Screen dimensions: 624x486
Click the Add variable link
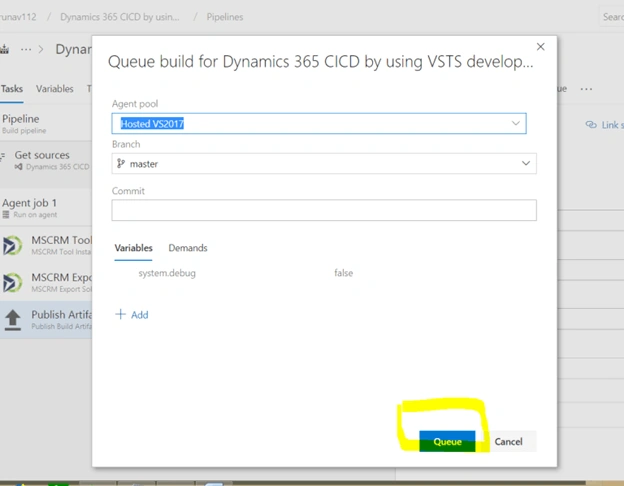click(132, 315)
